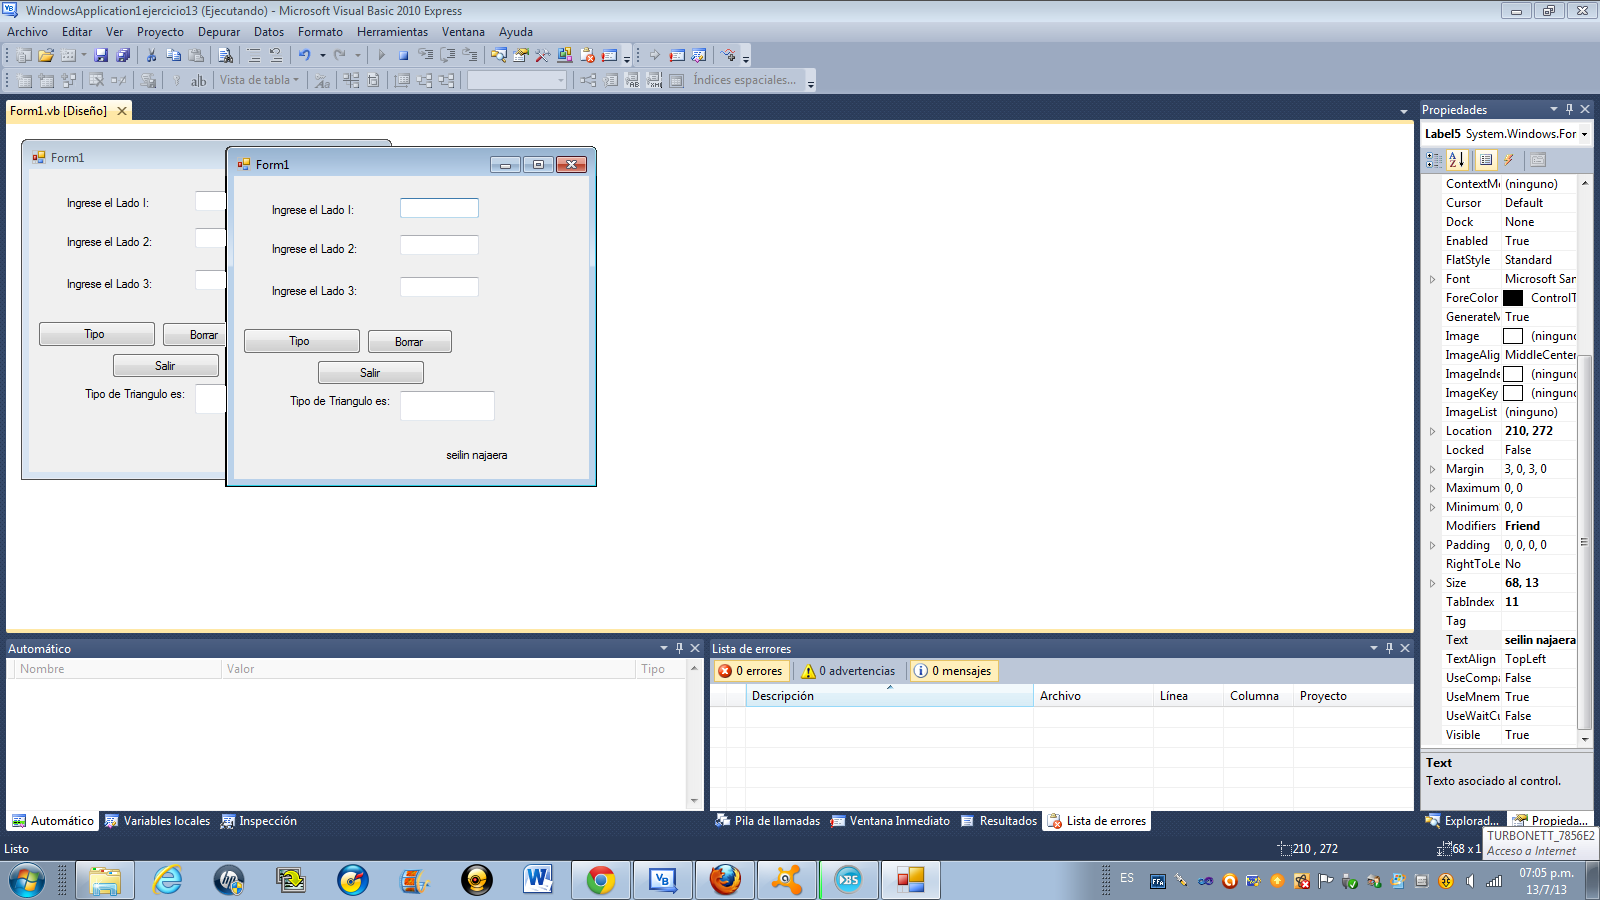Switch to Events view via lightning bolt icon
Viewport: 1600px width, 900px height.
click(1510, 159)
